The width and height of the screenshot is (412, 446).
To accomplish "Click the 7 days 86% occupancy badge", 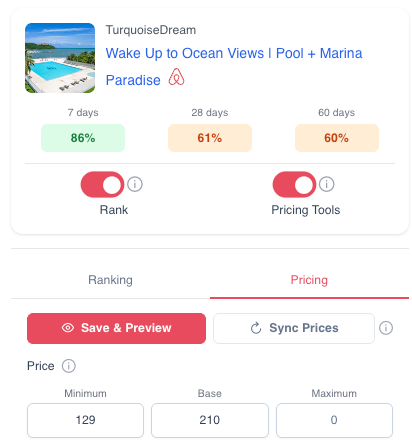I will pos(83,138).
